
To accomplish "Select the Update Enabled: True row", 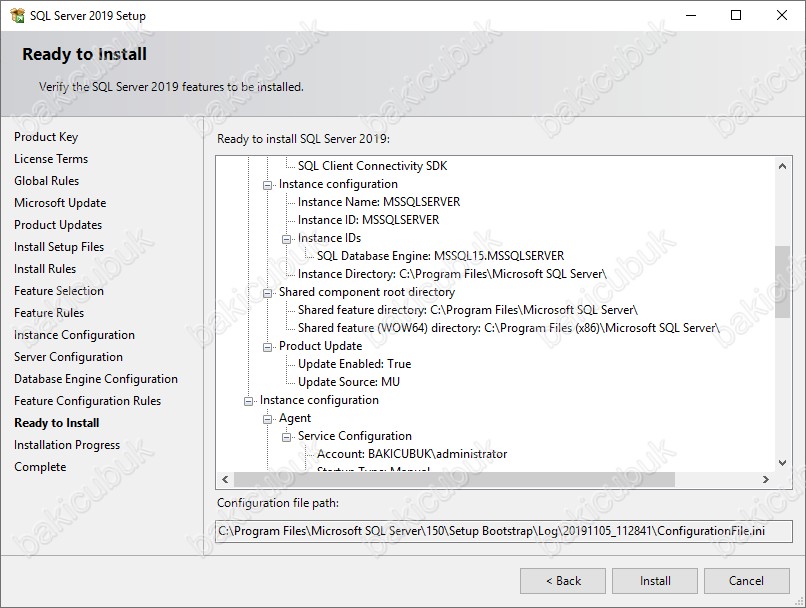I will pyautogui.click(x=355, y=364).
